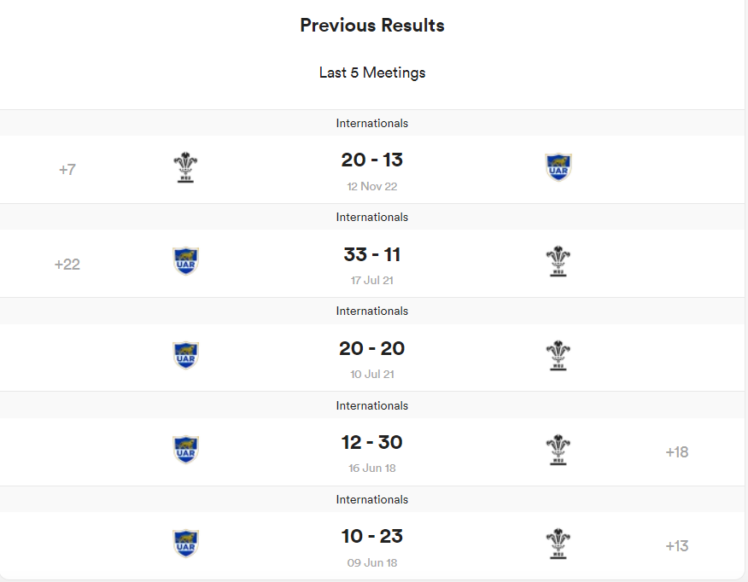Viewport: 748px width, 582px height.
Task: Click the +22 winning margin label
Action: tap(67, 264)
